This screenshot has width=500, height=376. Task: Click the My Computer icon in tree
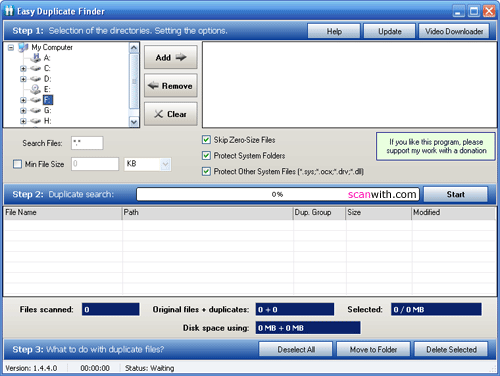click(23, 47)
